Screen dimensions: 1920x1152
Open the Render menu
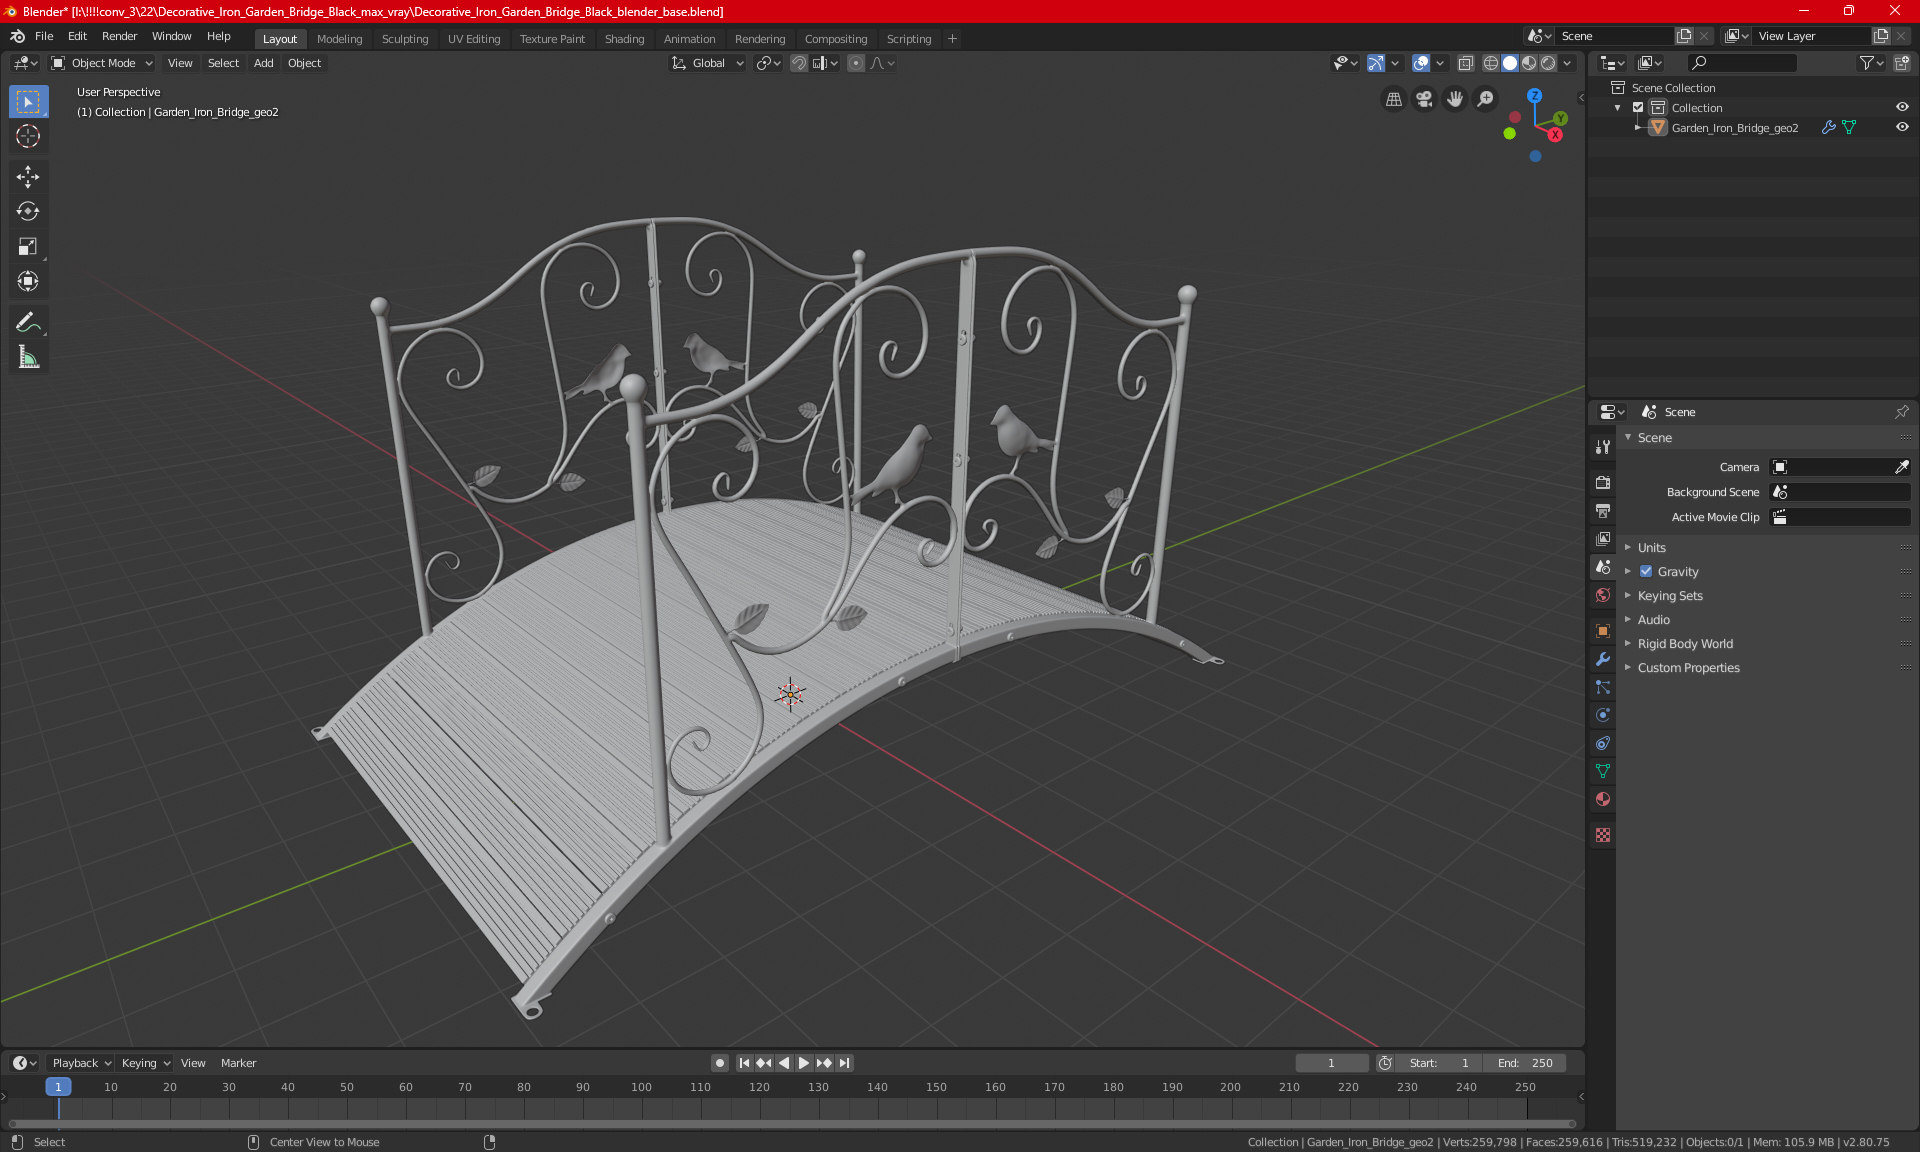(x=119, y=36)
